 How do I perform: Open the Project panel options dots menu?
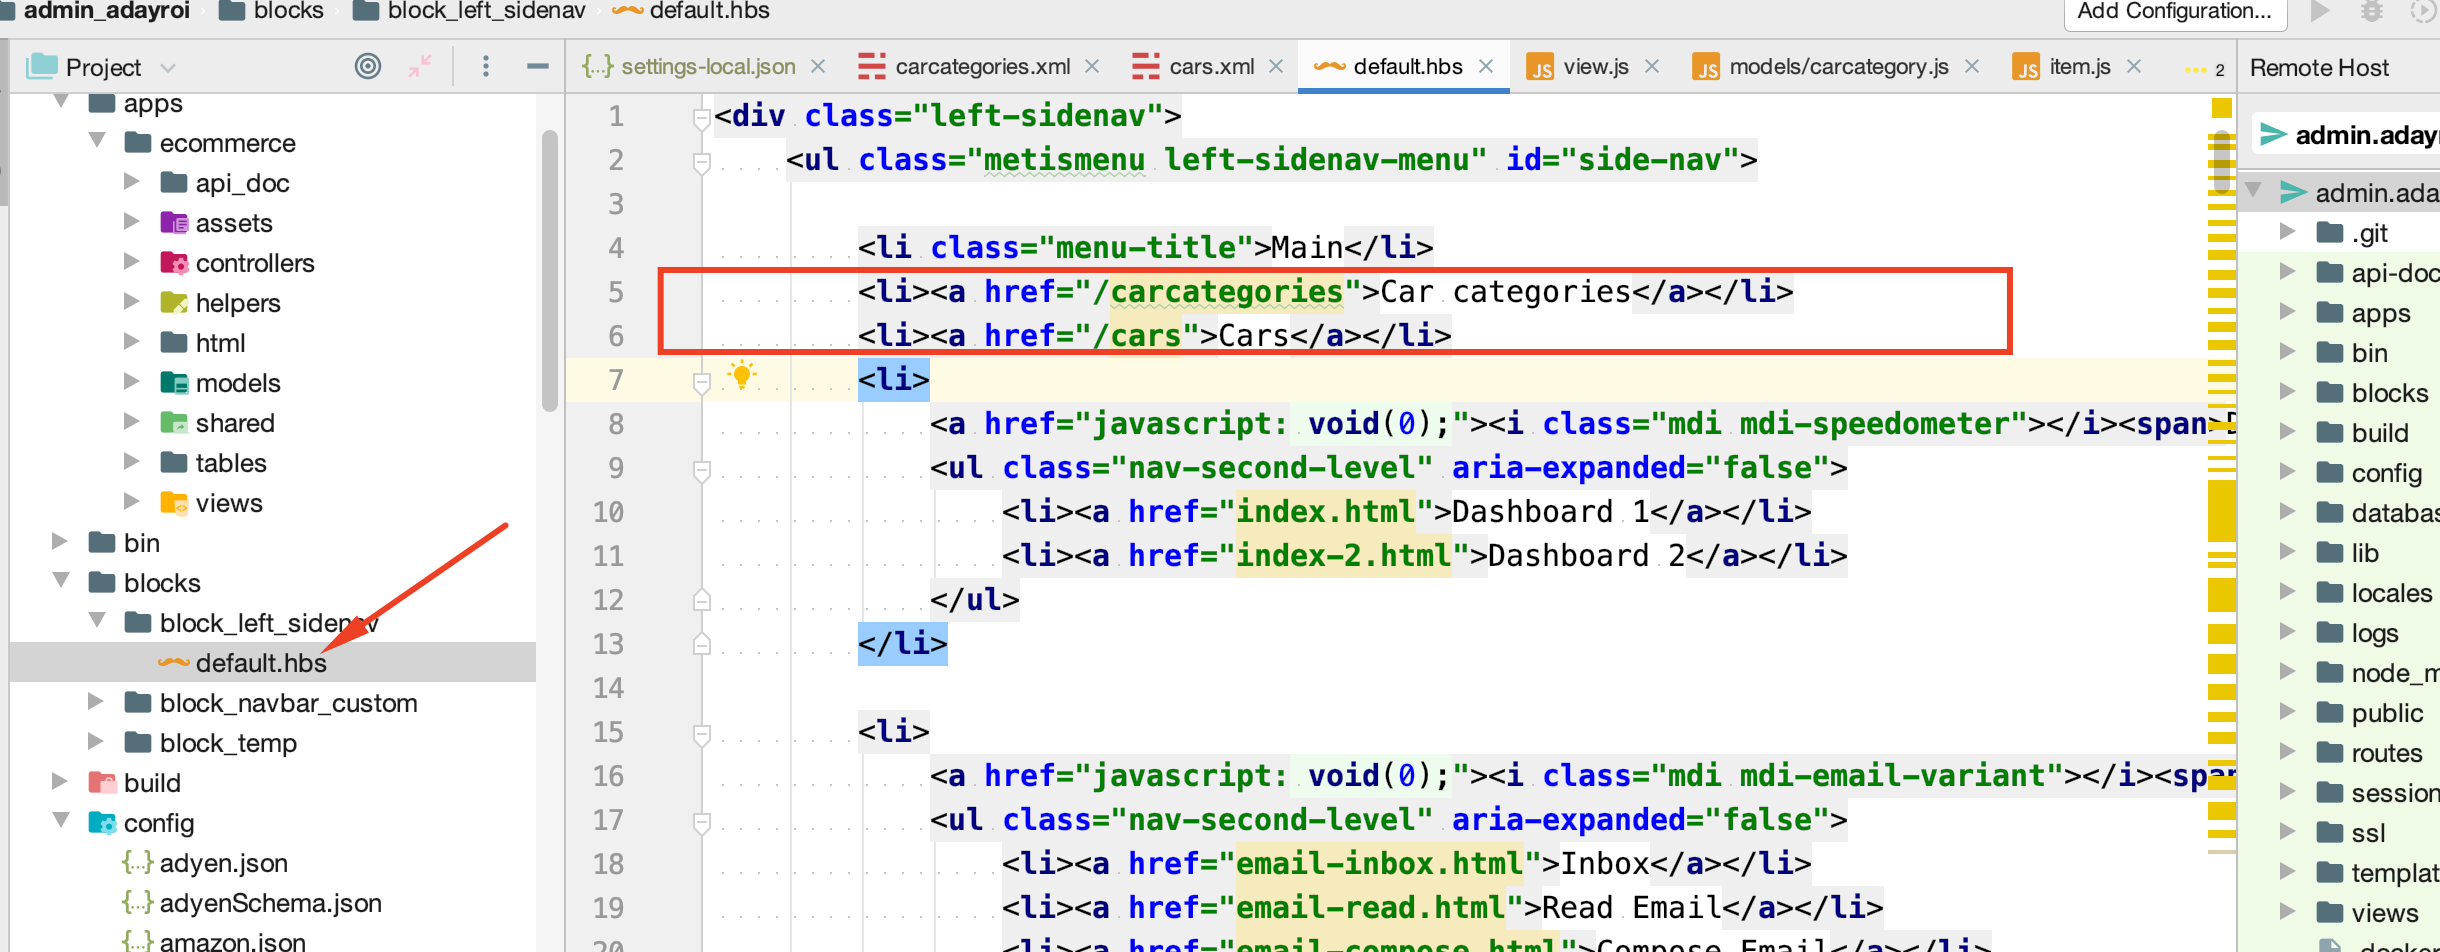tap(486, 66)
